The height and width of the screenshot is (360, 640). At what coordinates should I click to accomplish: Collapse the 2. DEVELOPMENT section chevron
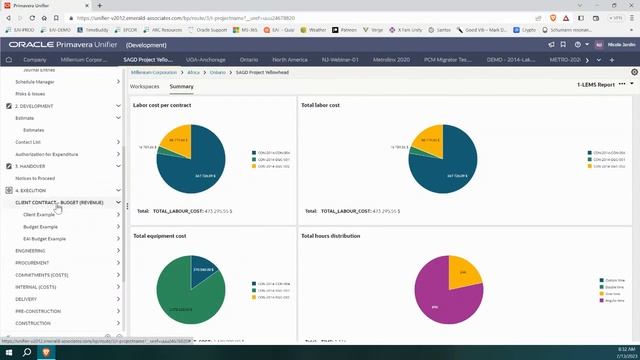coord(118,106)
